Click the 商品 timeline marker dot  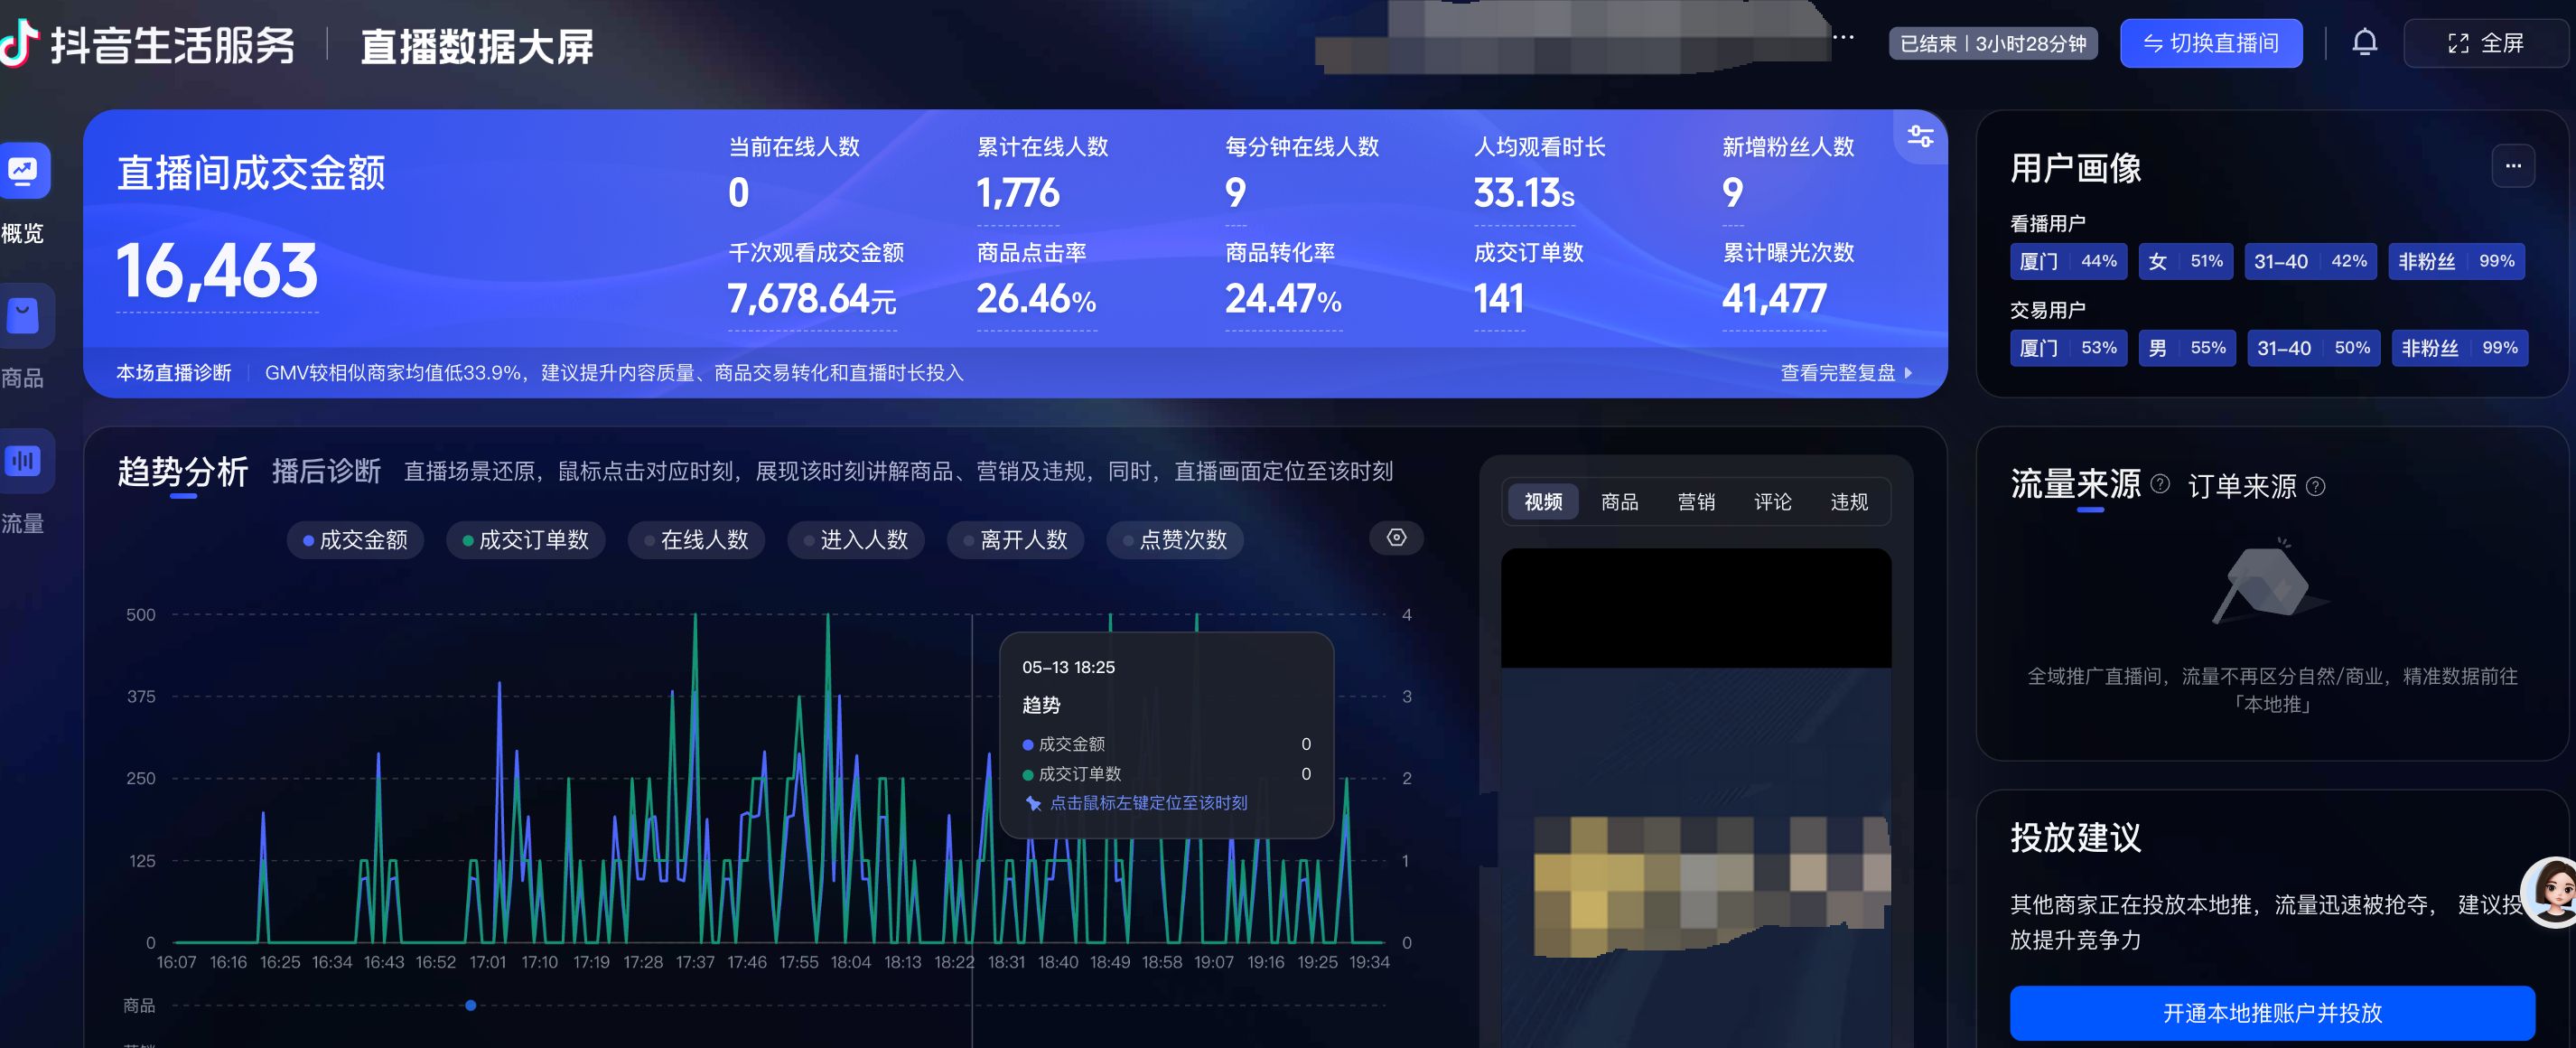tap(470, 1005)
